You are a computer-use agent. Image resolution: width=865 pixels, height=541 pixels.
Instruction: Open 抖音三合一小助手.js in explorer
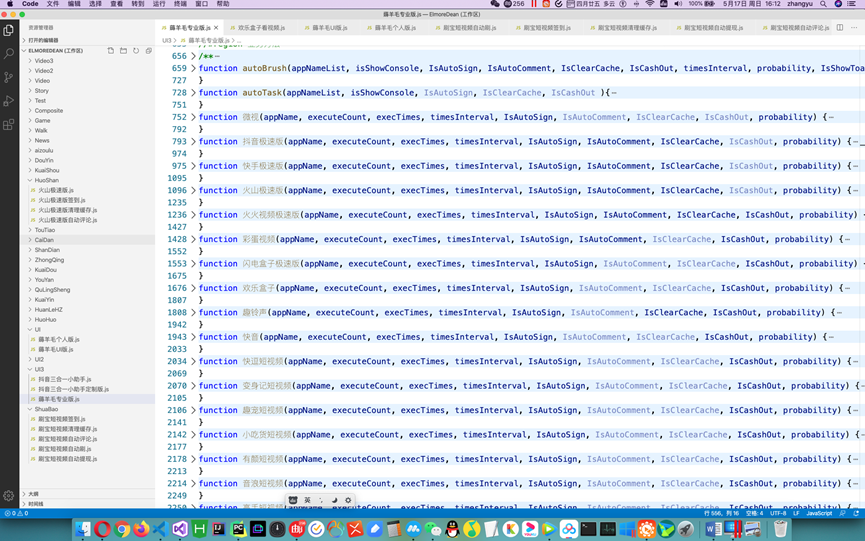[65, 379]
